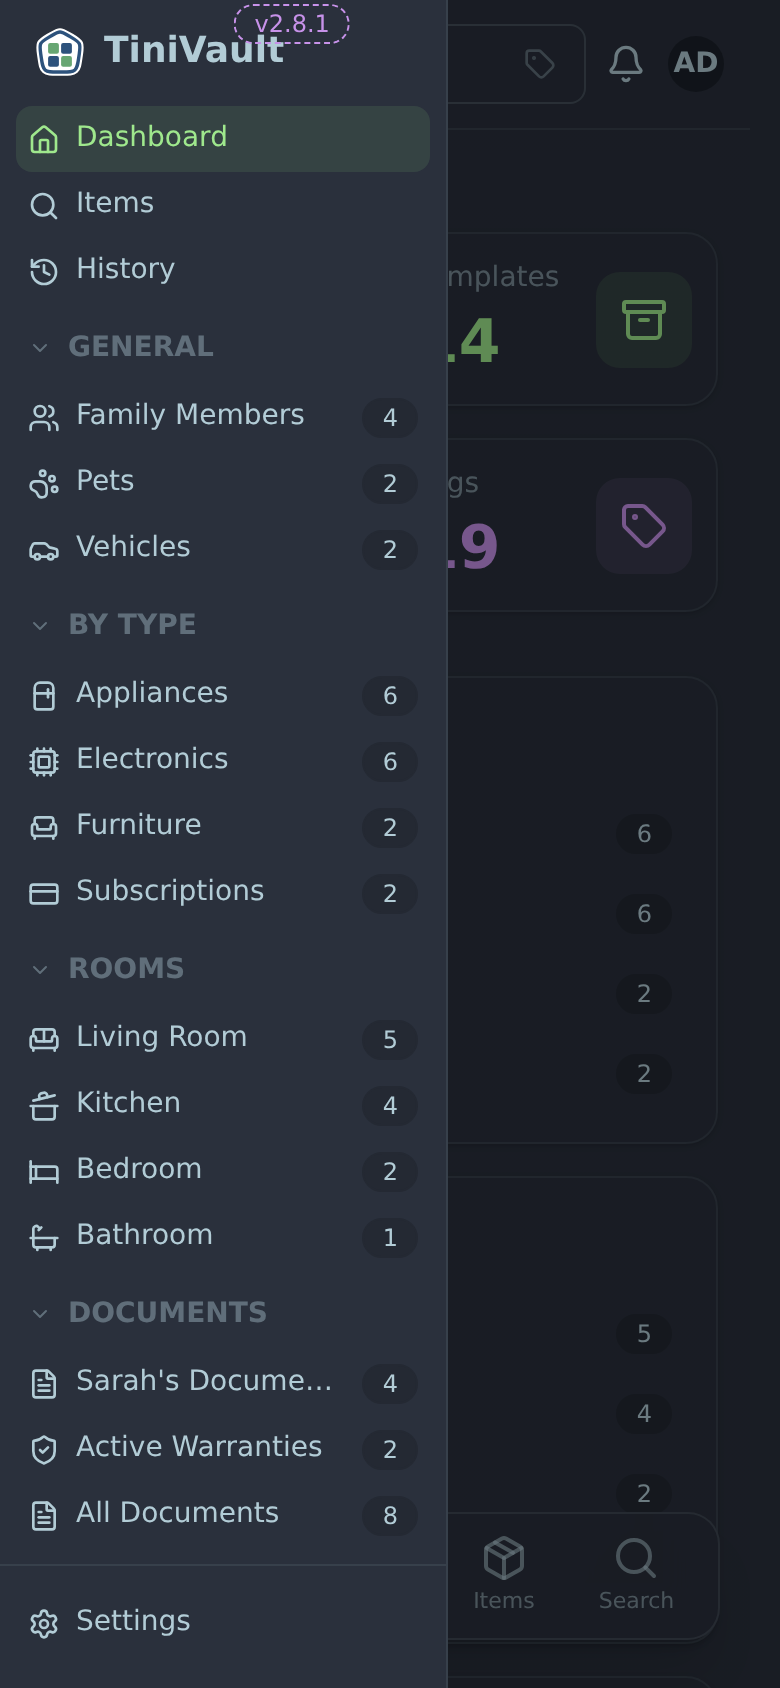780x1688 pixels.
Task: Go to Items in sidebar
Action: (223, 204)
